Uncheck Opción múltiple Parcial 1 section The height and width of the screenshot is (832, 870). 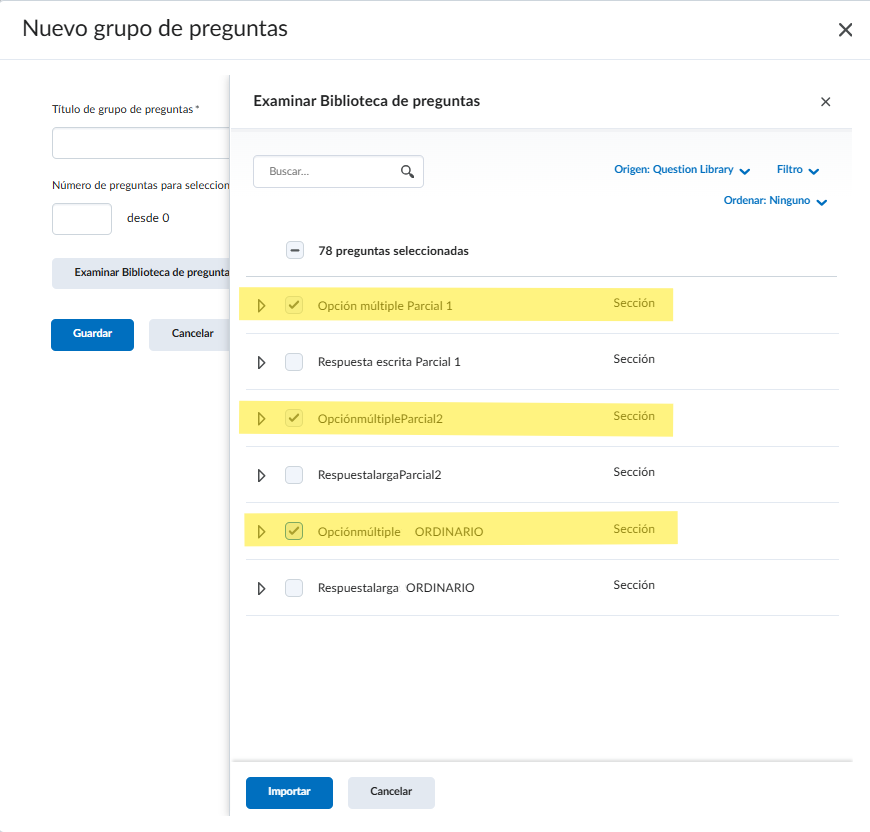pos(294,305)
